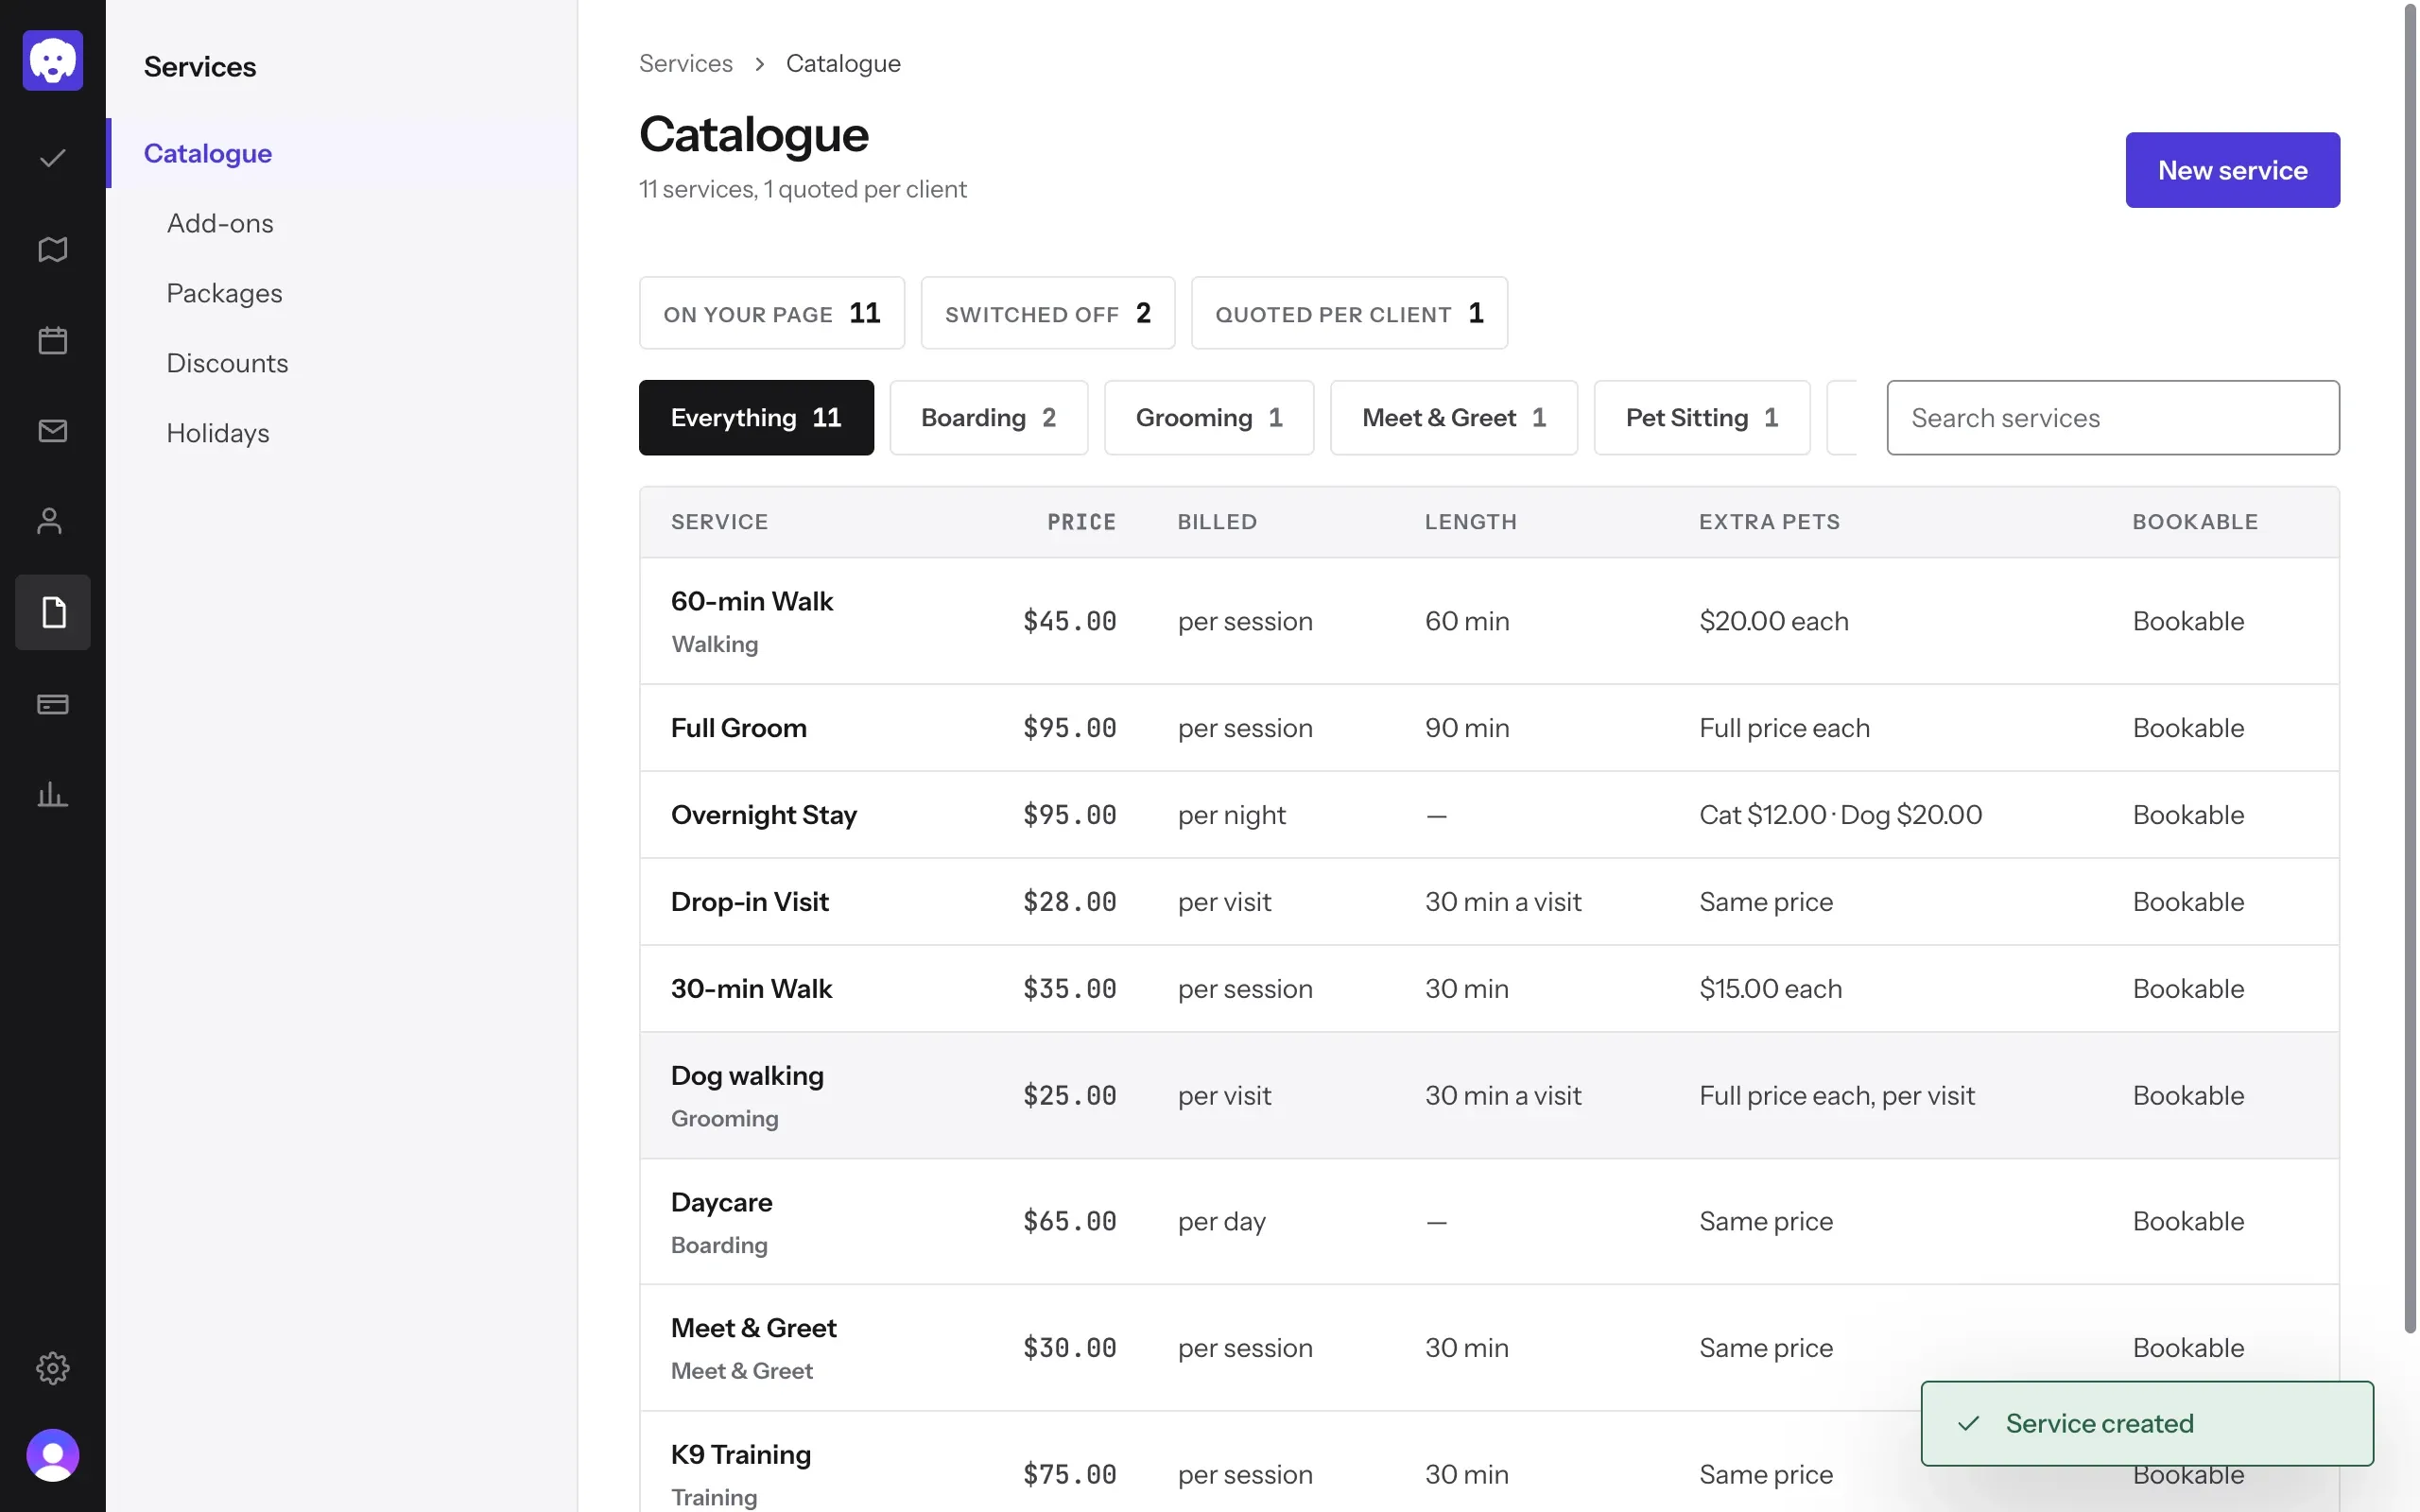Image resolution: width=2420 pixels, height=1512 pixels.
Task: Open the calendar icon in sidebar
Action: pyautogui.click(x=53, y=340)
